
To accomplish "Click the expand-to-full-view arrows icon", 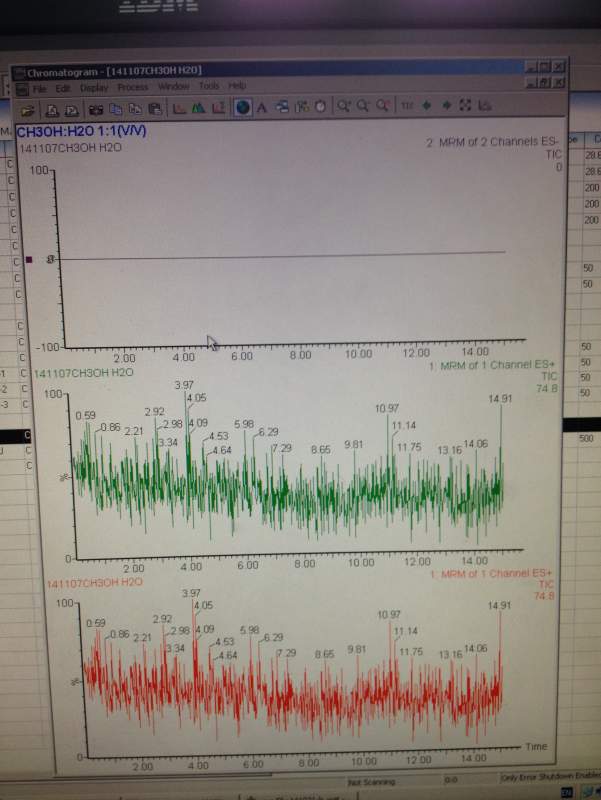I will tap(465, 105).
